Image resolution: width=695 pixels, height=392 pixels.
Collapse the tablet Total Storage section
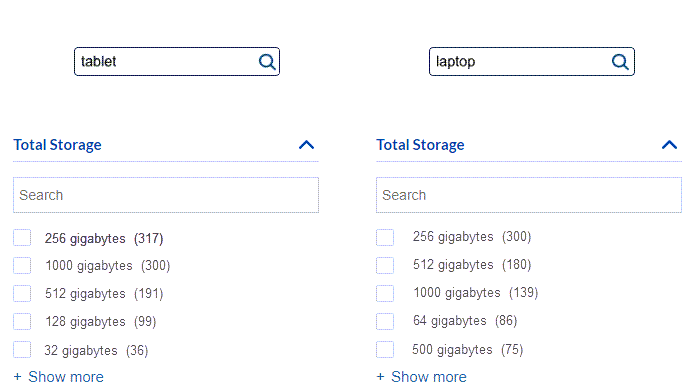[x=306, y=145]
